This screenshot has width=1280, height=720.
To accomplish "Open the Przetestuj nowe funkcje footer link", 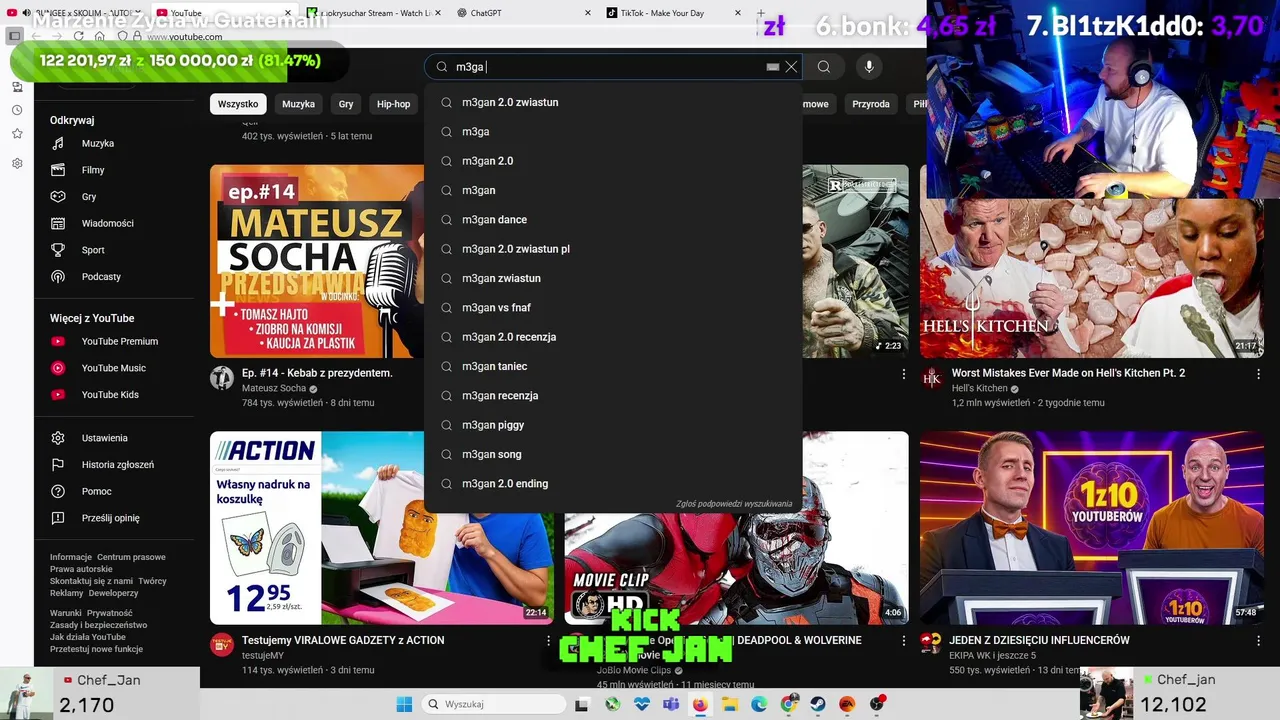I will pos(96,649).
